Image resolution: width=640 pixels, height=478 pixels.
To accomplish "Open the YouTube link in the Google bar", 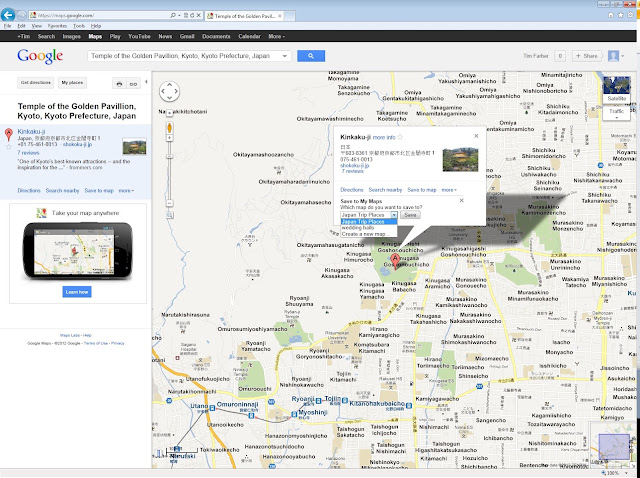I will [140, 36].
